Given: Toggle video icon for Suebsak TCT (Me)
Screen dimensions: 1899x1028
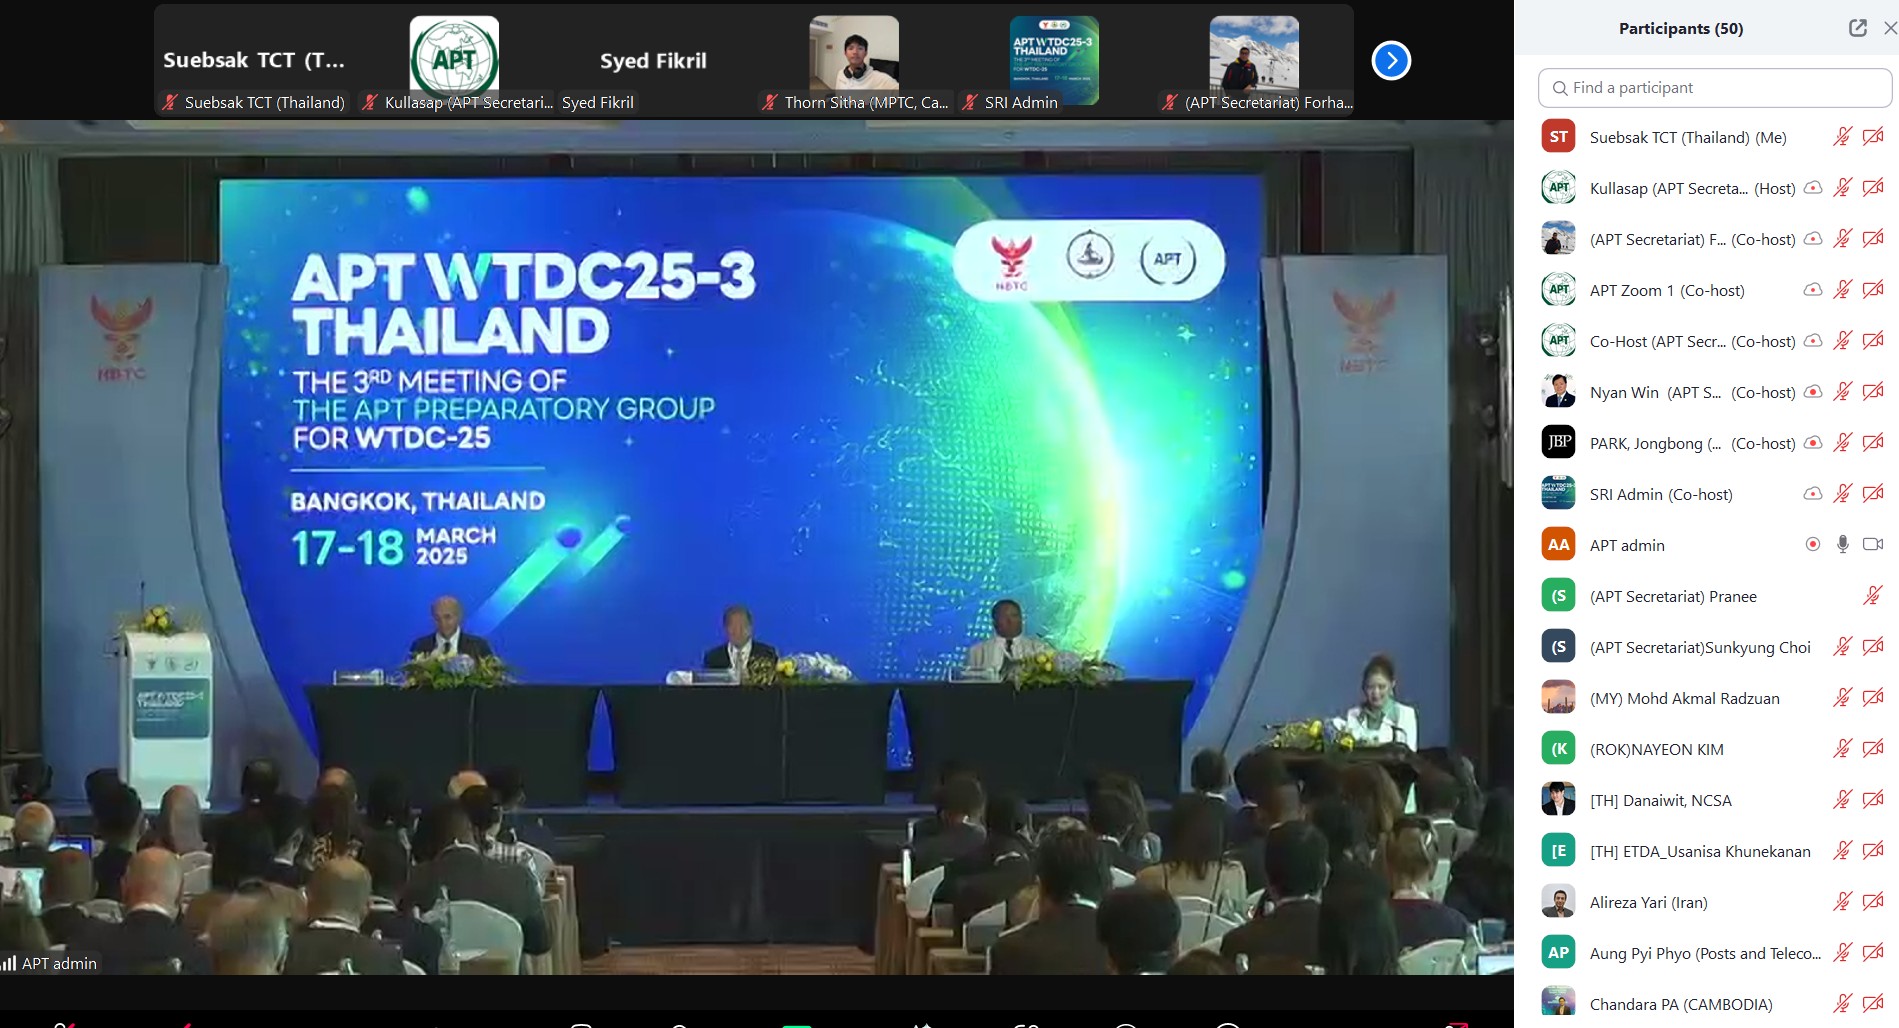Looking at the screenshot, I should tap(1873, 137).
